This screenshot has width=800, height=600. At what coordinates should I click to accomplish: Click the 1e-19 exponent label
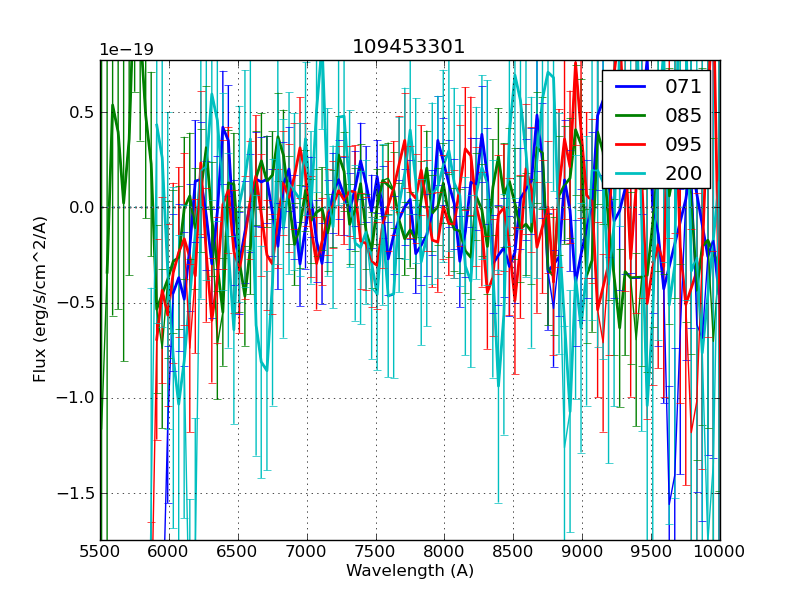click(126, 50)
